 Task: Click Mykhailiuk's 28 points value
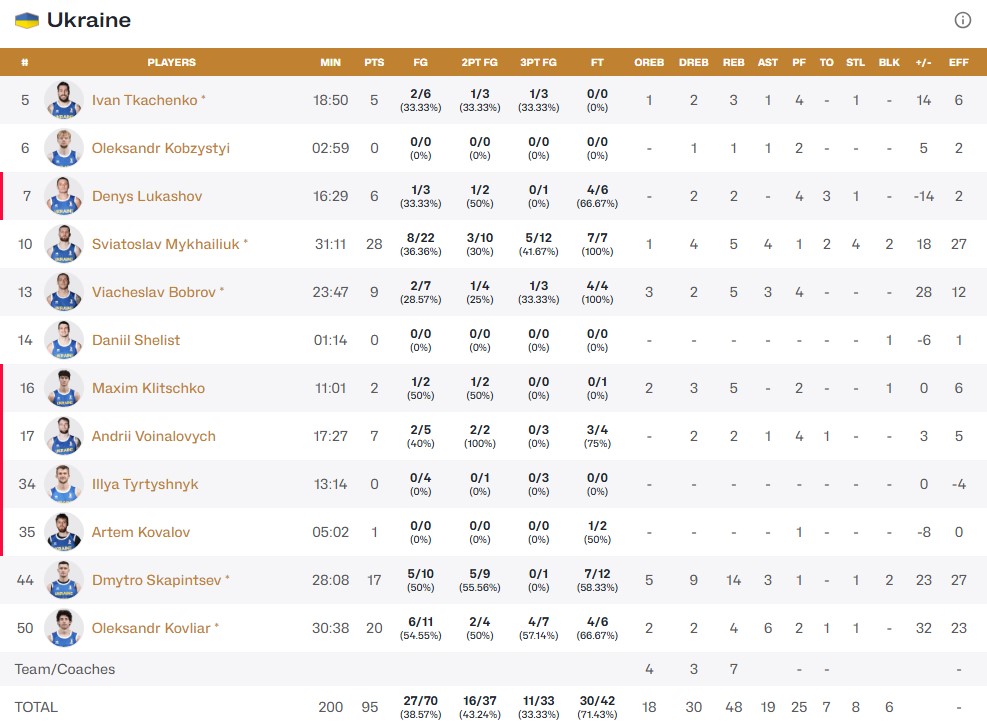pyautogui.click(x=374, y=244)
